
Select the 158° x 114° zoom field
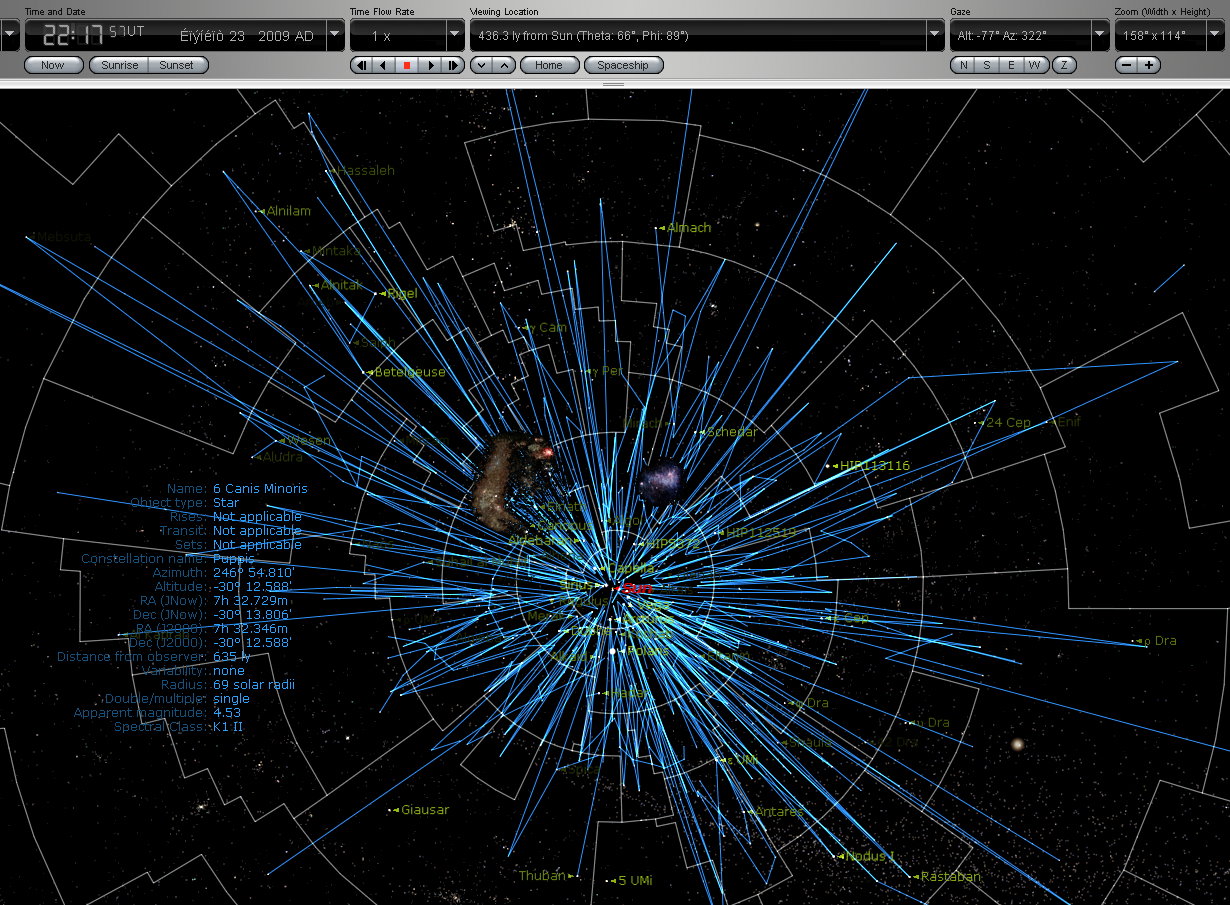click(x=1160, y=36)
